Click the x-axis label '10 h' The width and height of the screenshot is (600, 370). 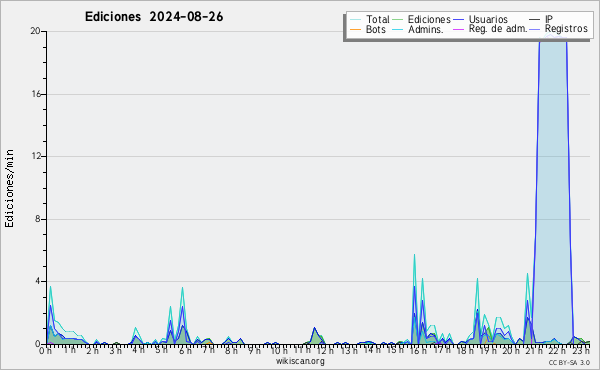pyautogui.click(x=279, y=350)
